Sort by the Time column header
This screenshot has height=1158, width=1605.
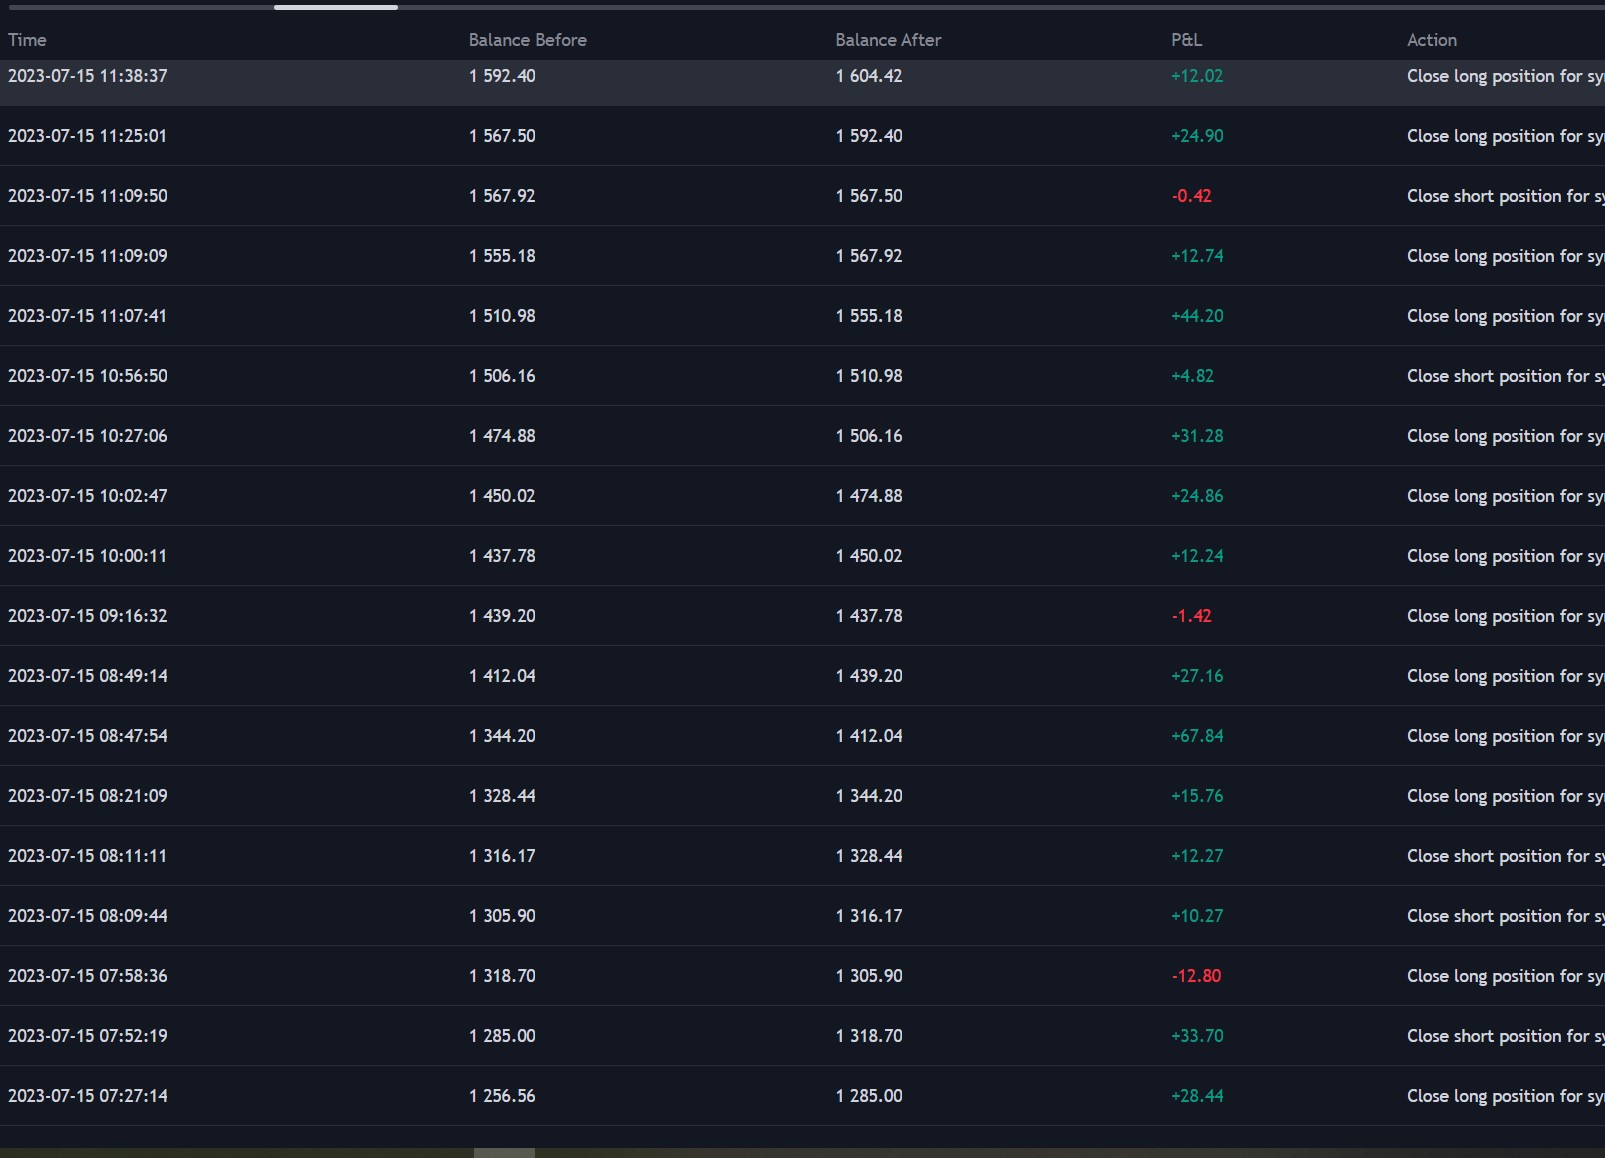click(x=28, y=40)
